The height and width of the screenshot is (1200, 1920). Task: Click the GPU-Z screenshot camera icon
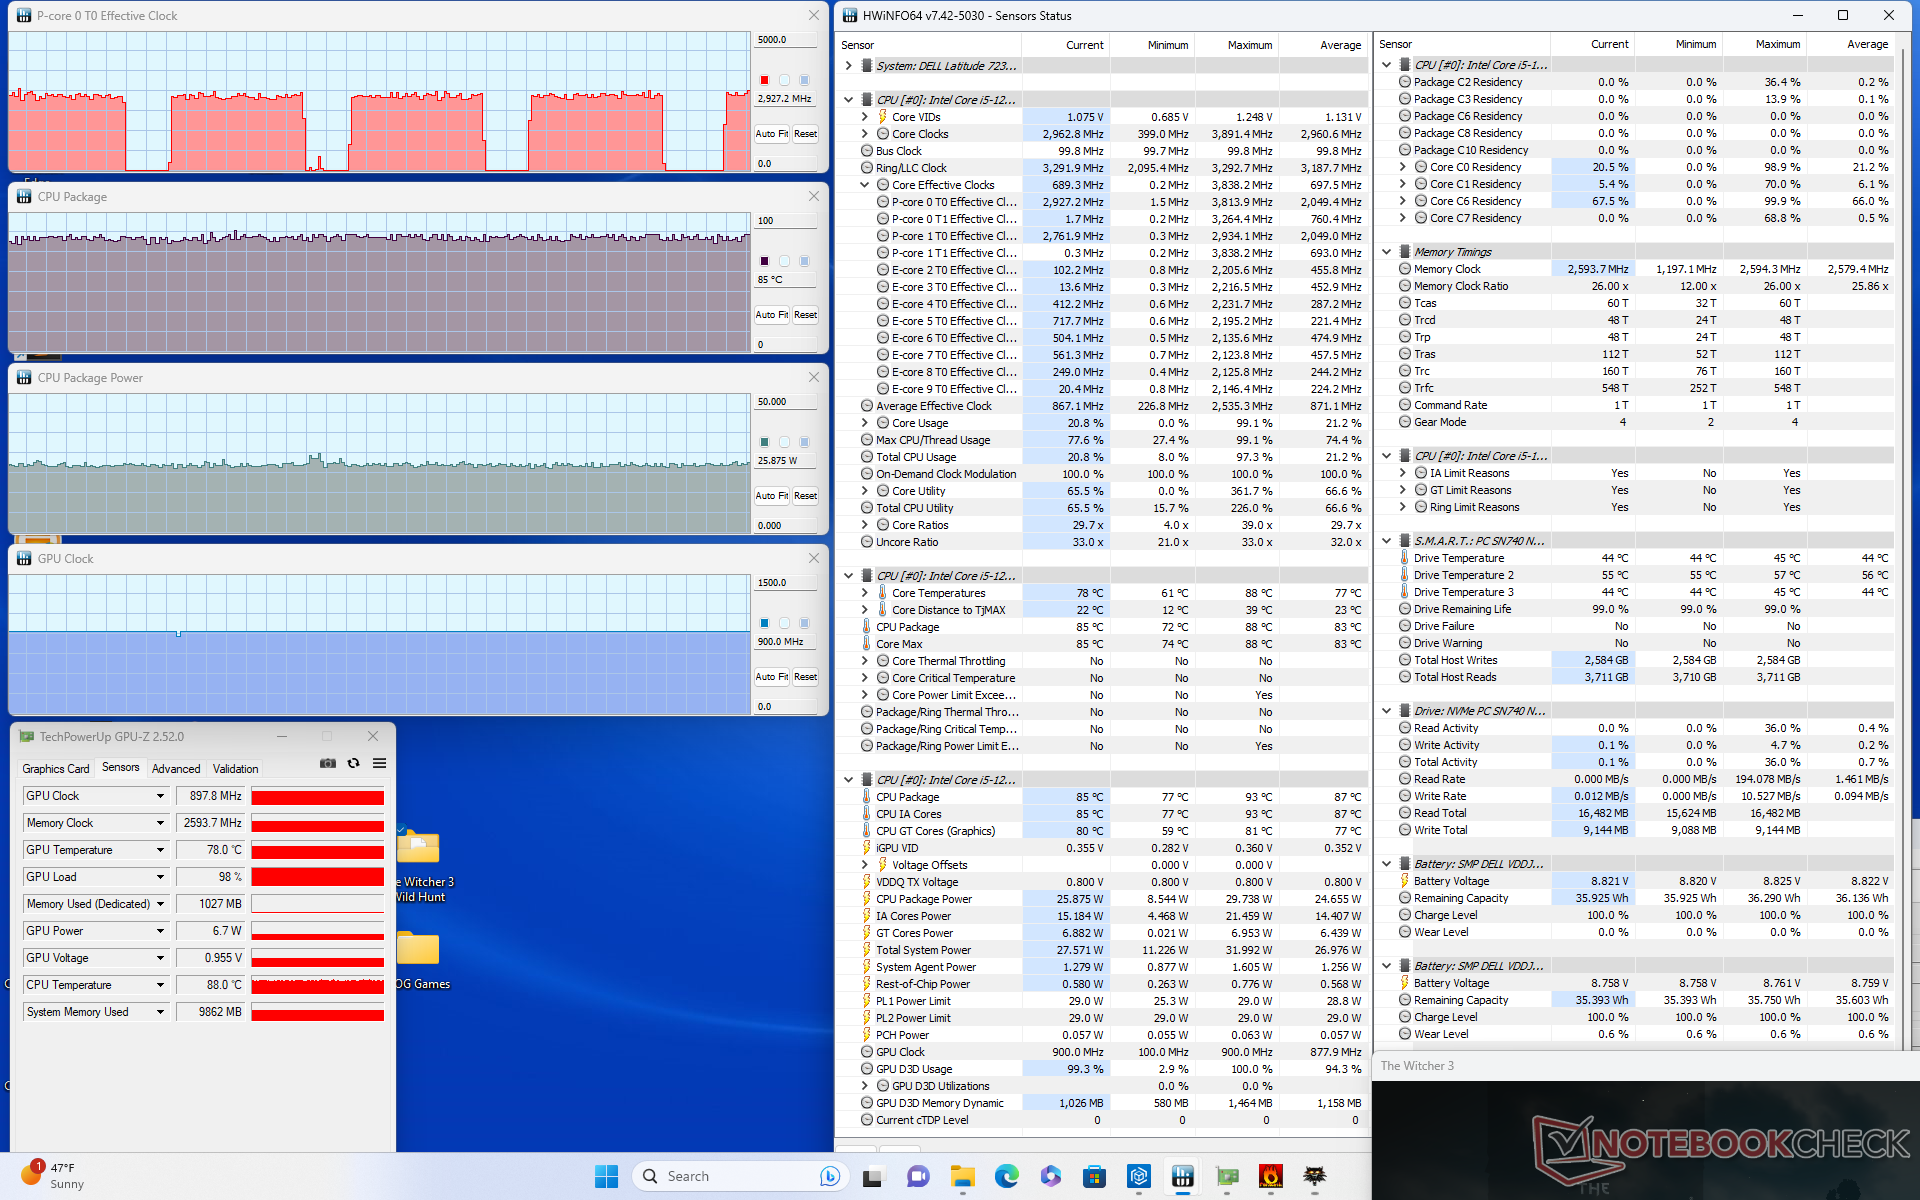point(328,763)
